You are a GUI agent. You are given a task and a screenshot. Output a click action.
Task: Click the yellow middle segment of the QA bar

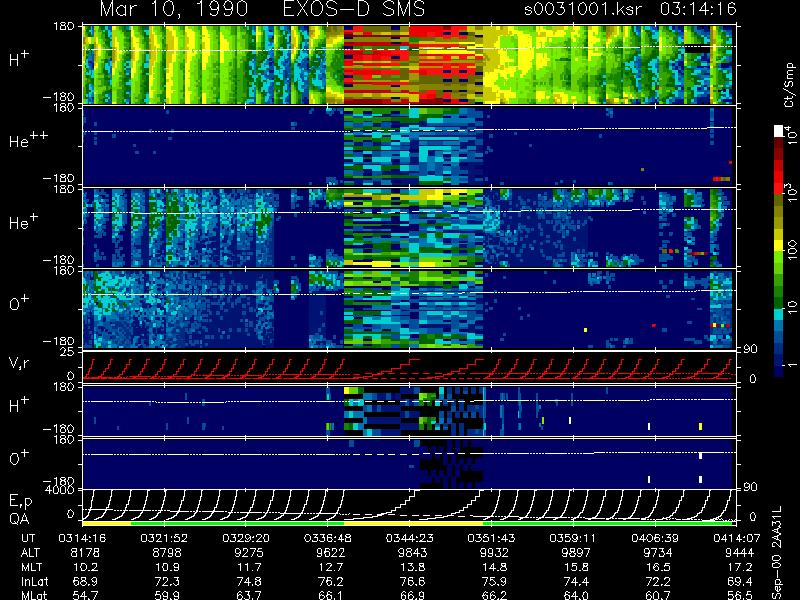pos(413,523)
